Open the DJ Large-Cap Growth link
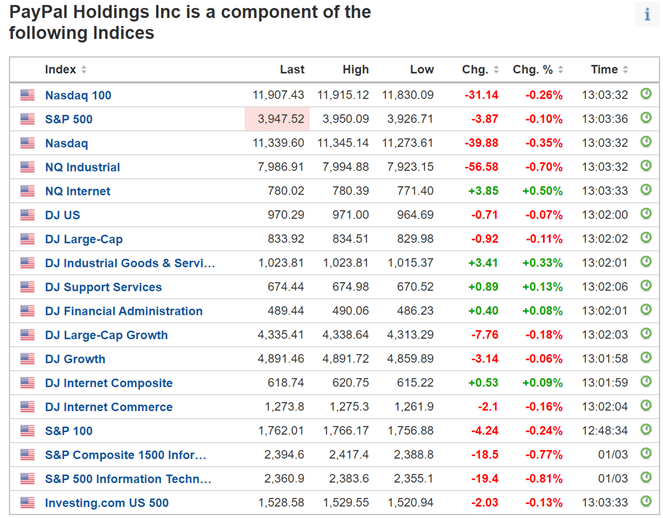 pyautogui.click(x=106, y=335)
